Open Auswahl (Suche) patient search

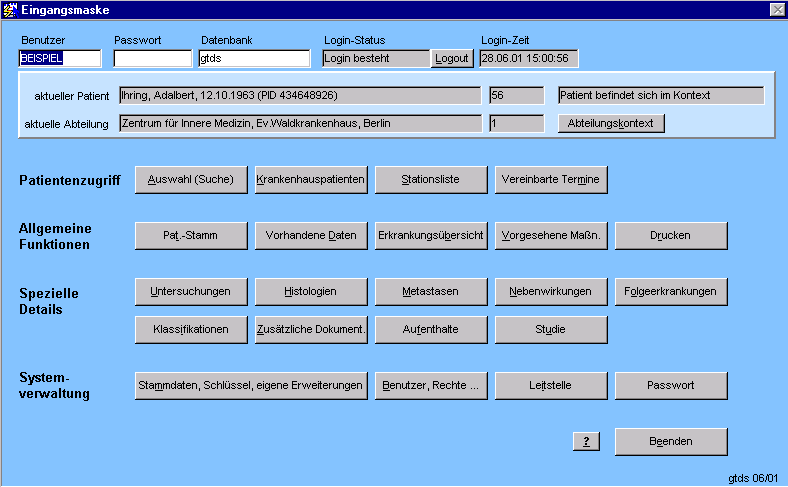tap(191, 180)
